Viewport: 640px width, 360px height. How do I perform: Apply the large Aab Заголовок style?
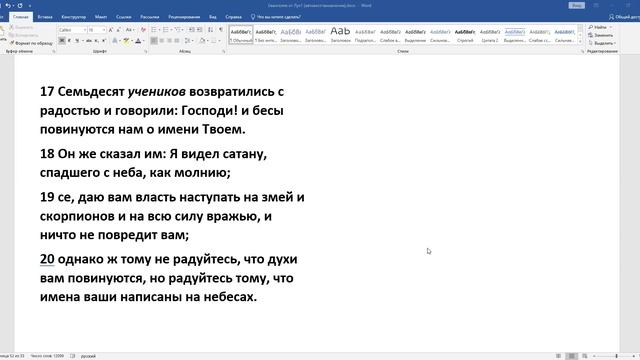click(340, 35)
